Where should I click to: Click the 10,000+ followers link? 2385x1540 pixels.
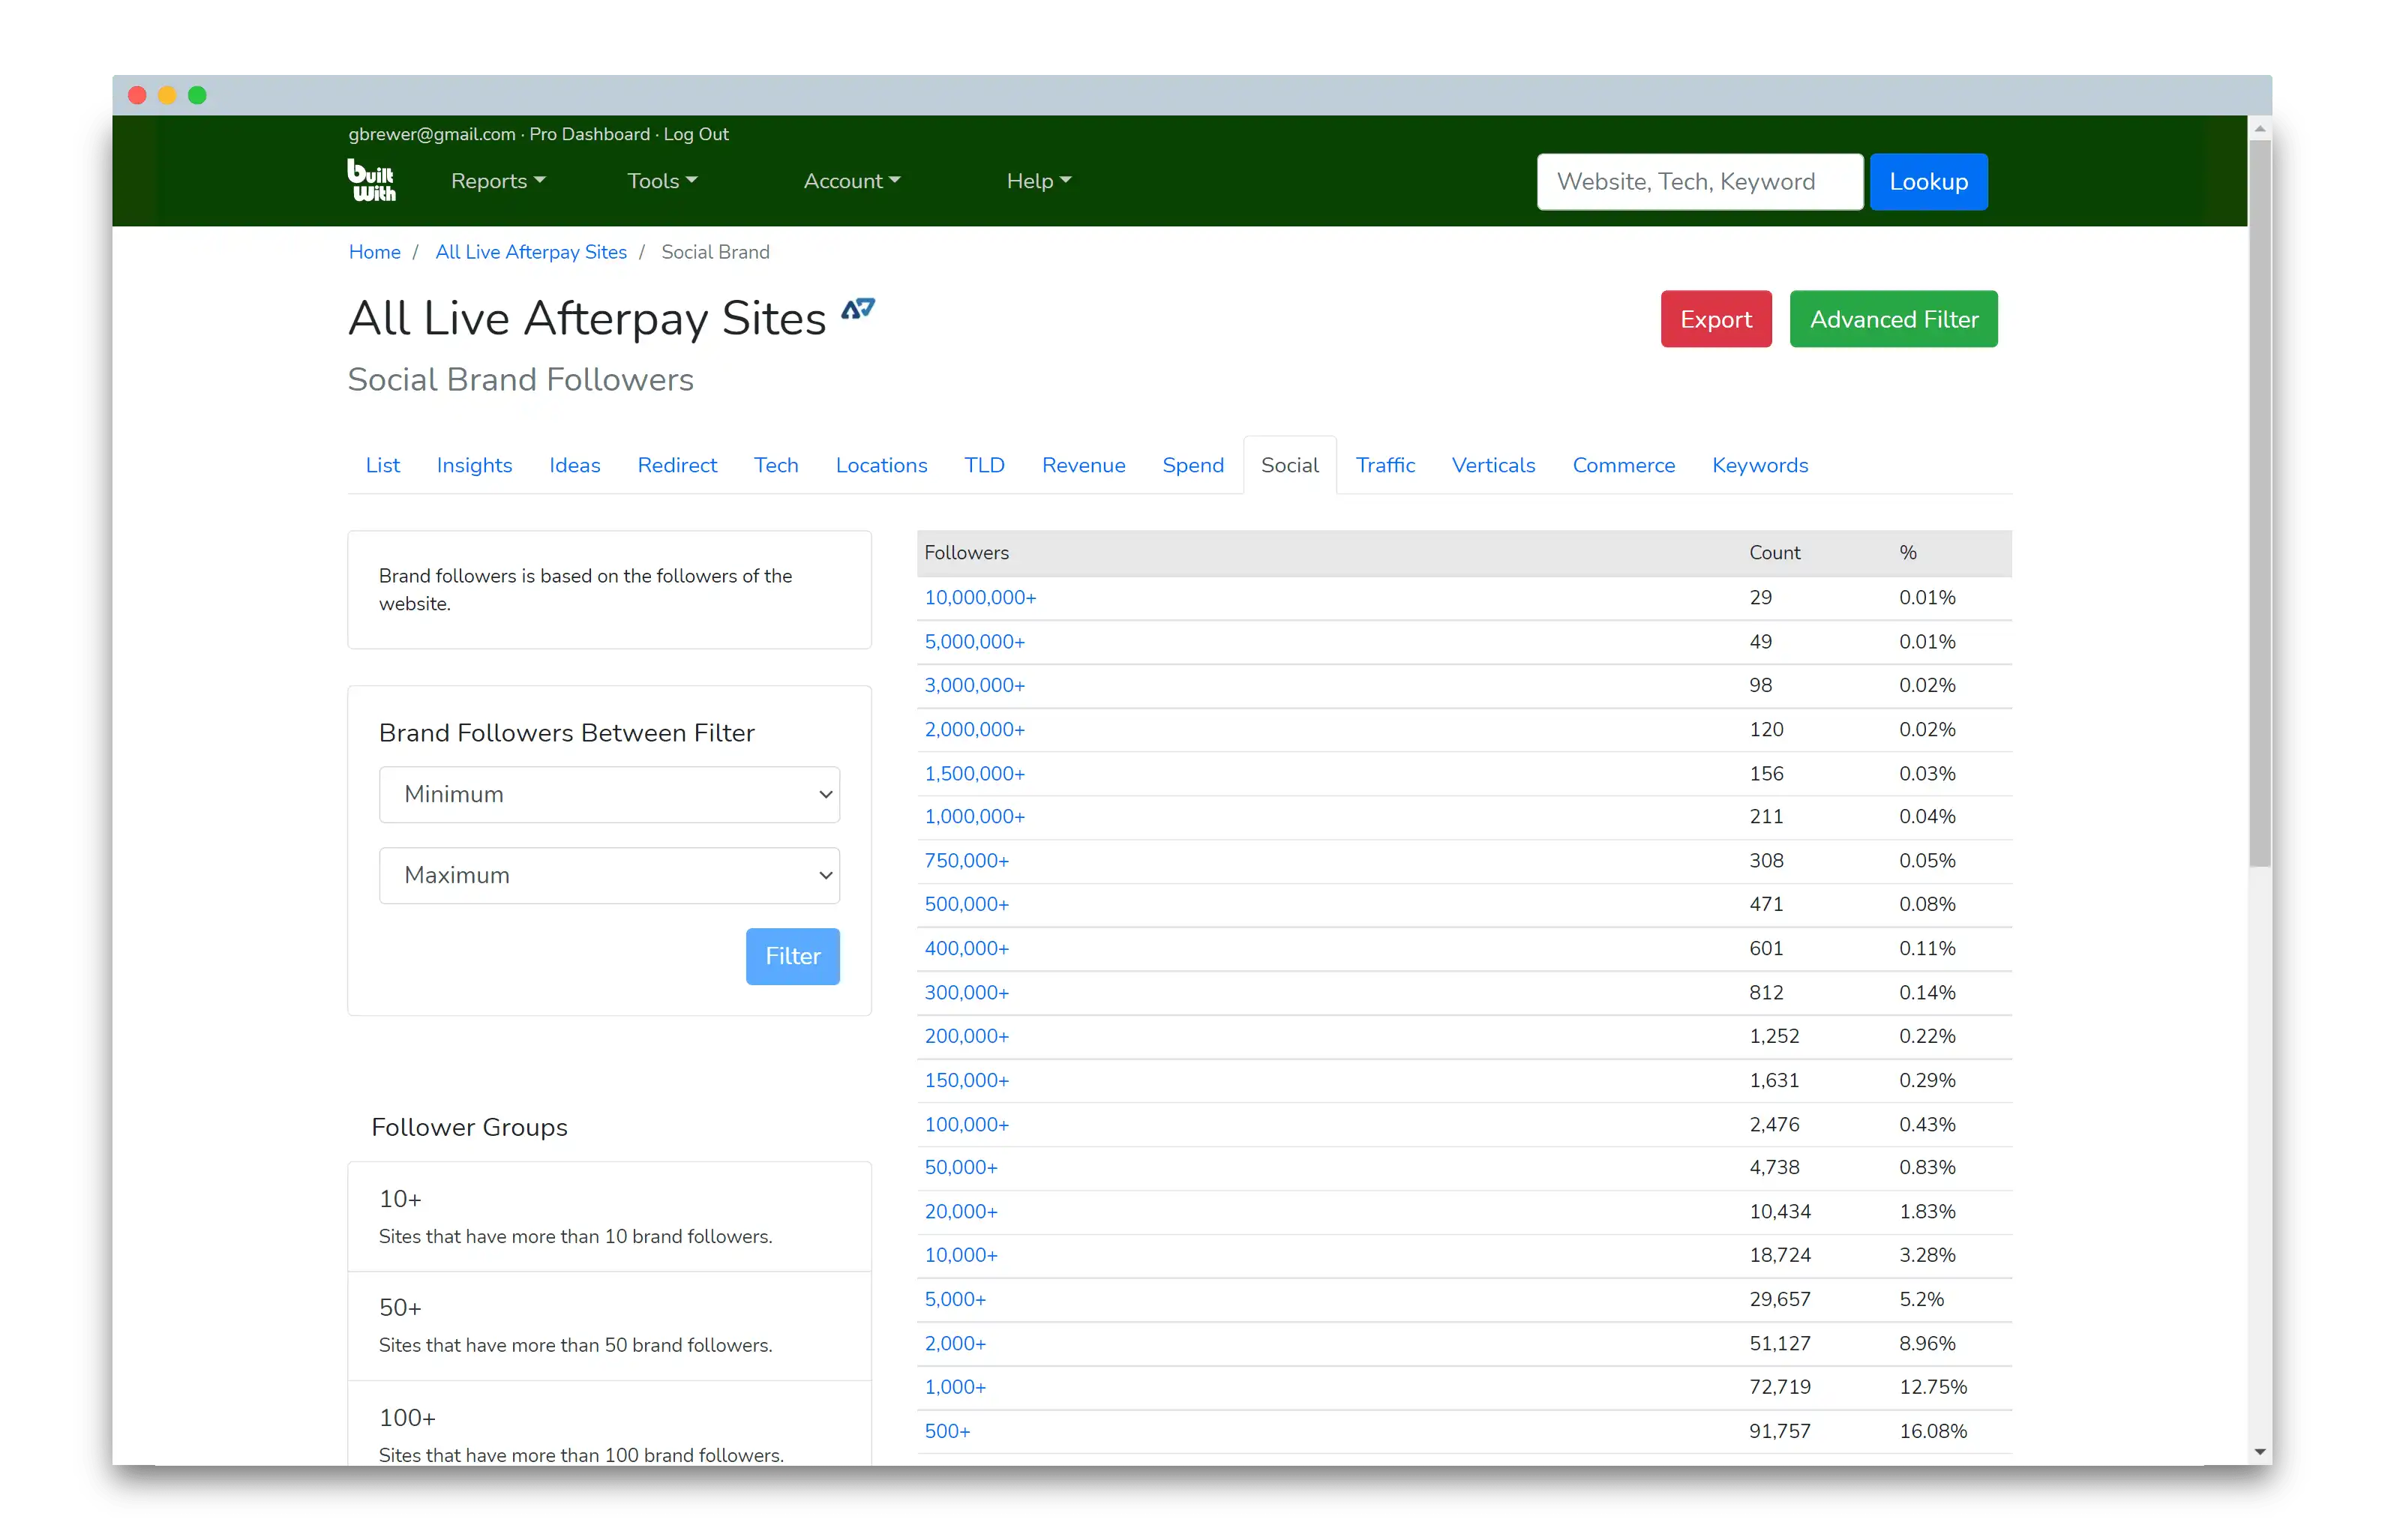click(960, 1254)
